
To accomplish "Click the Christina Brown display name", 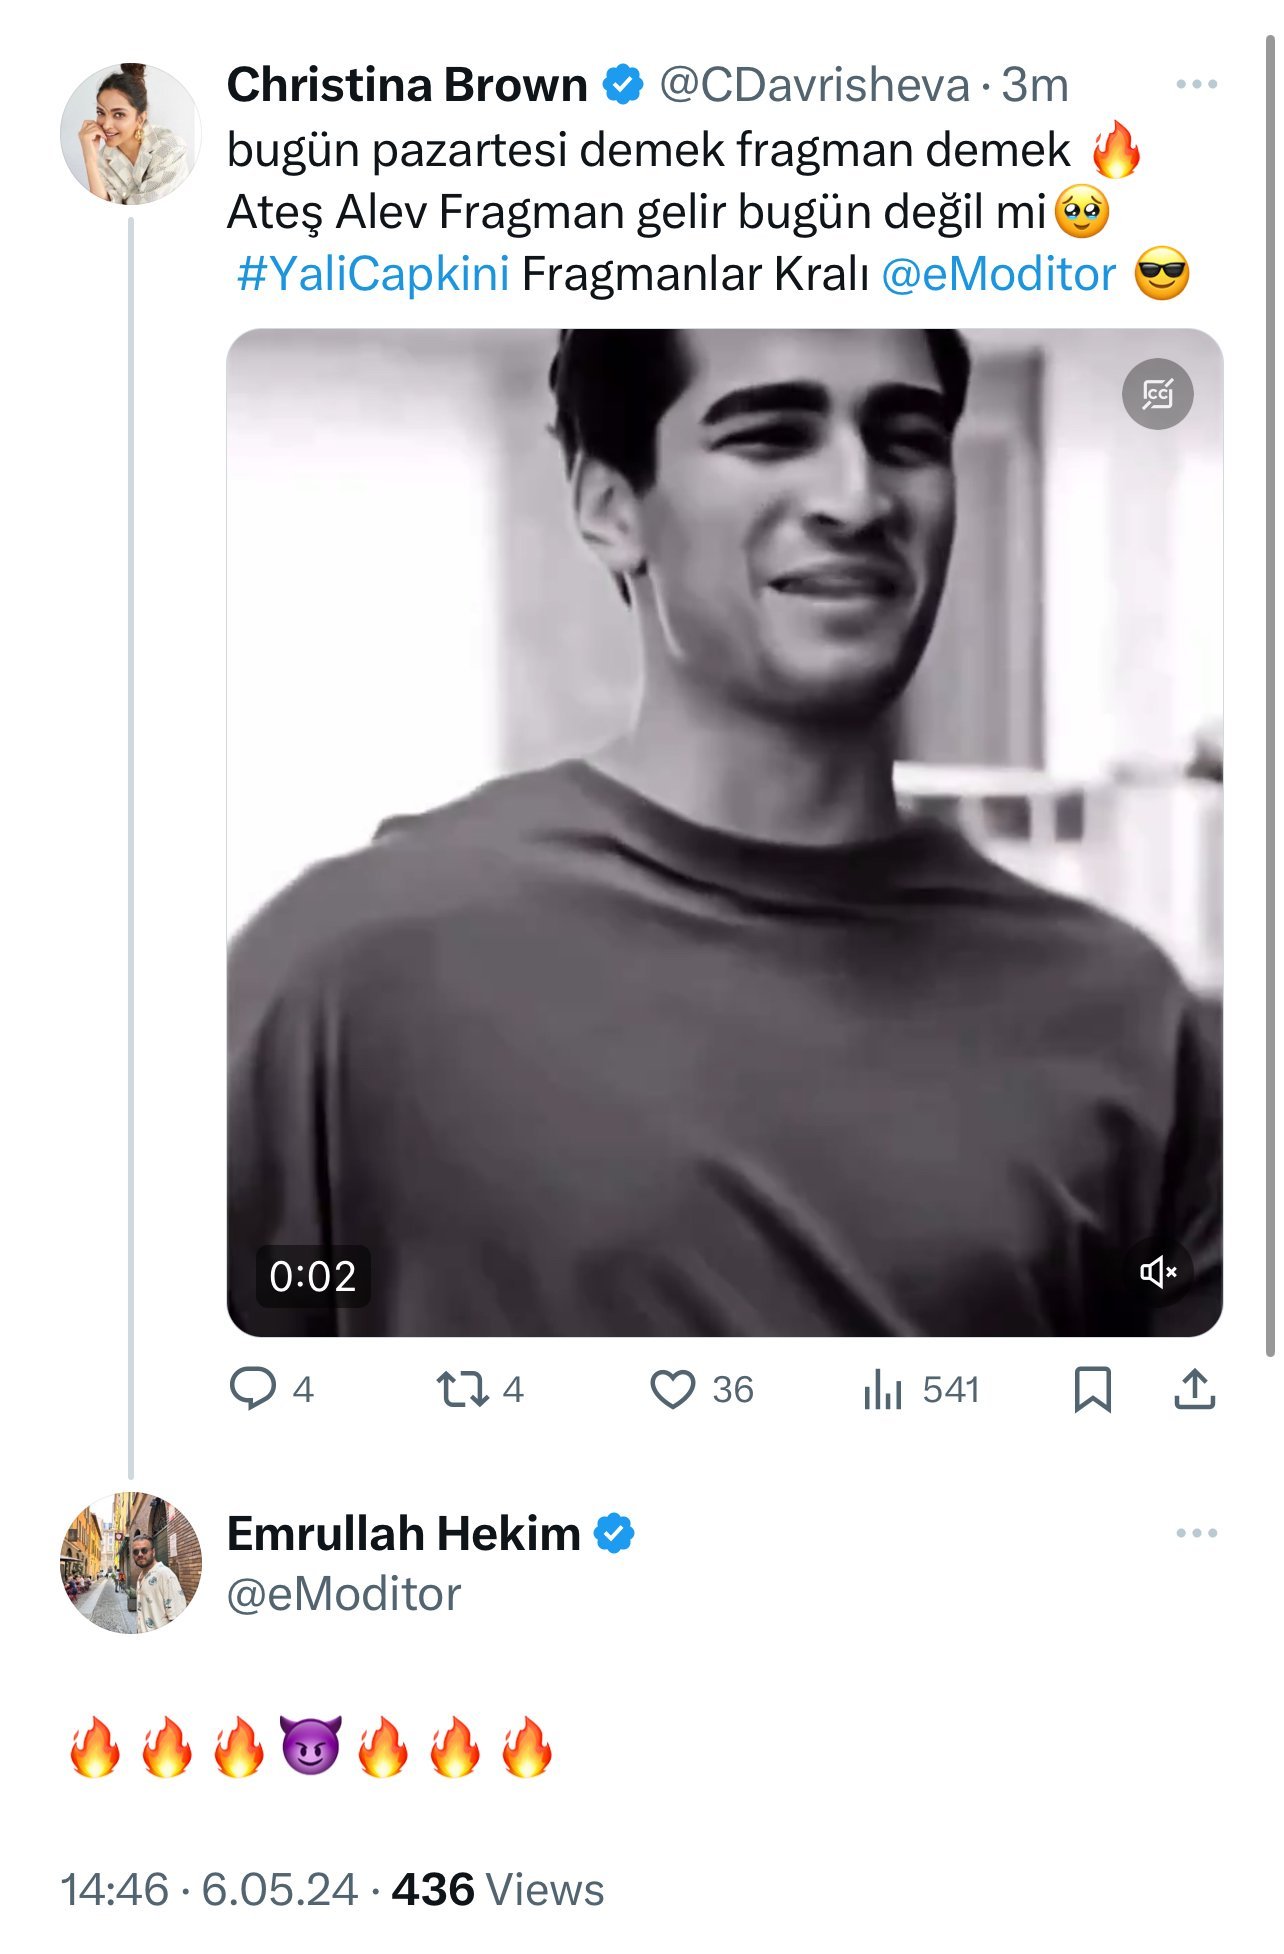I will (x=406, y=85).
